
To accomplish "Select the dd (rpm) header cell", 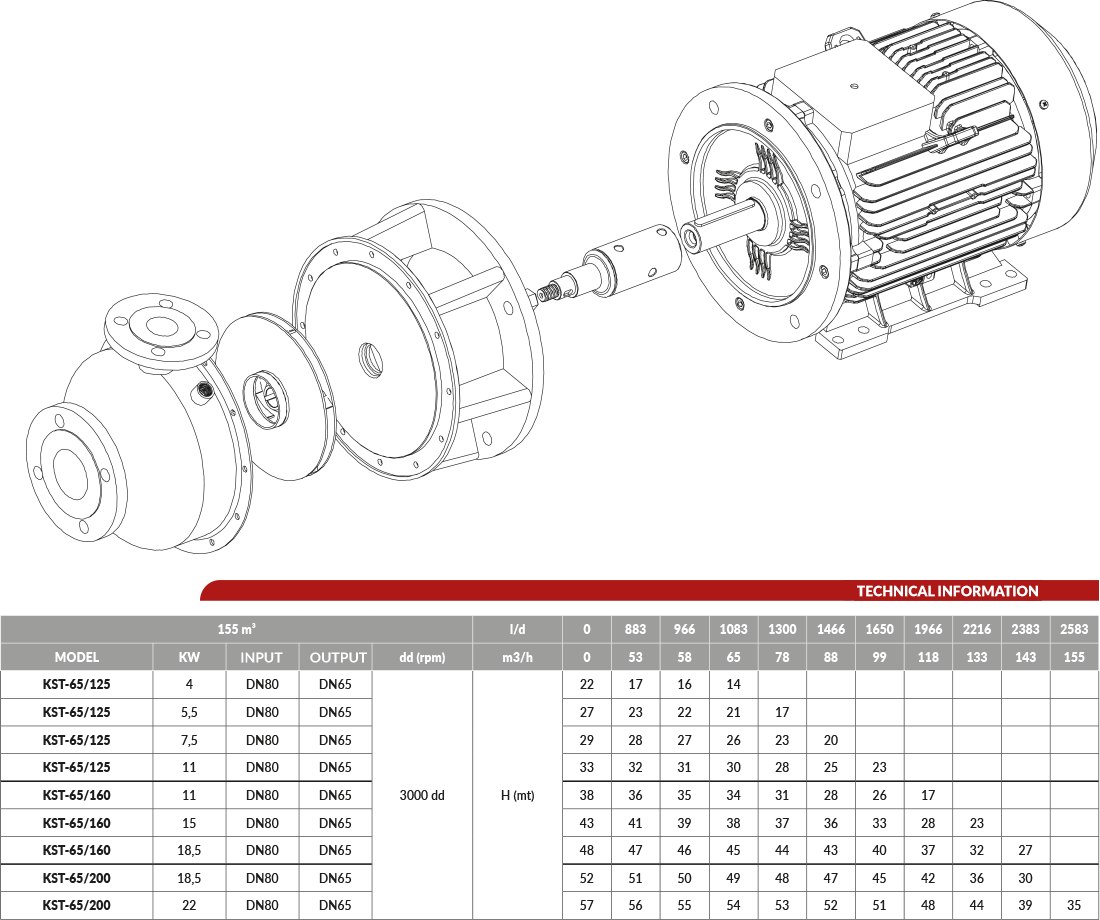I will point(422,658).
